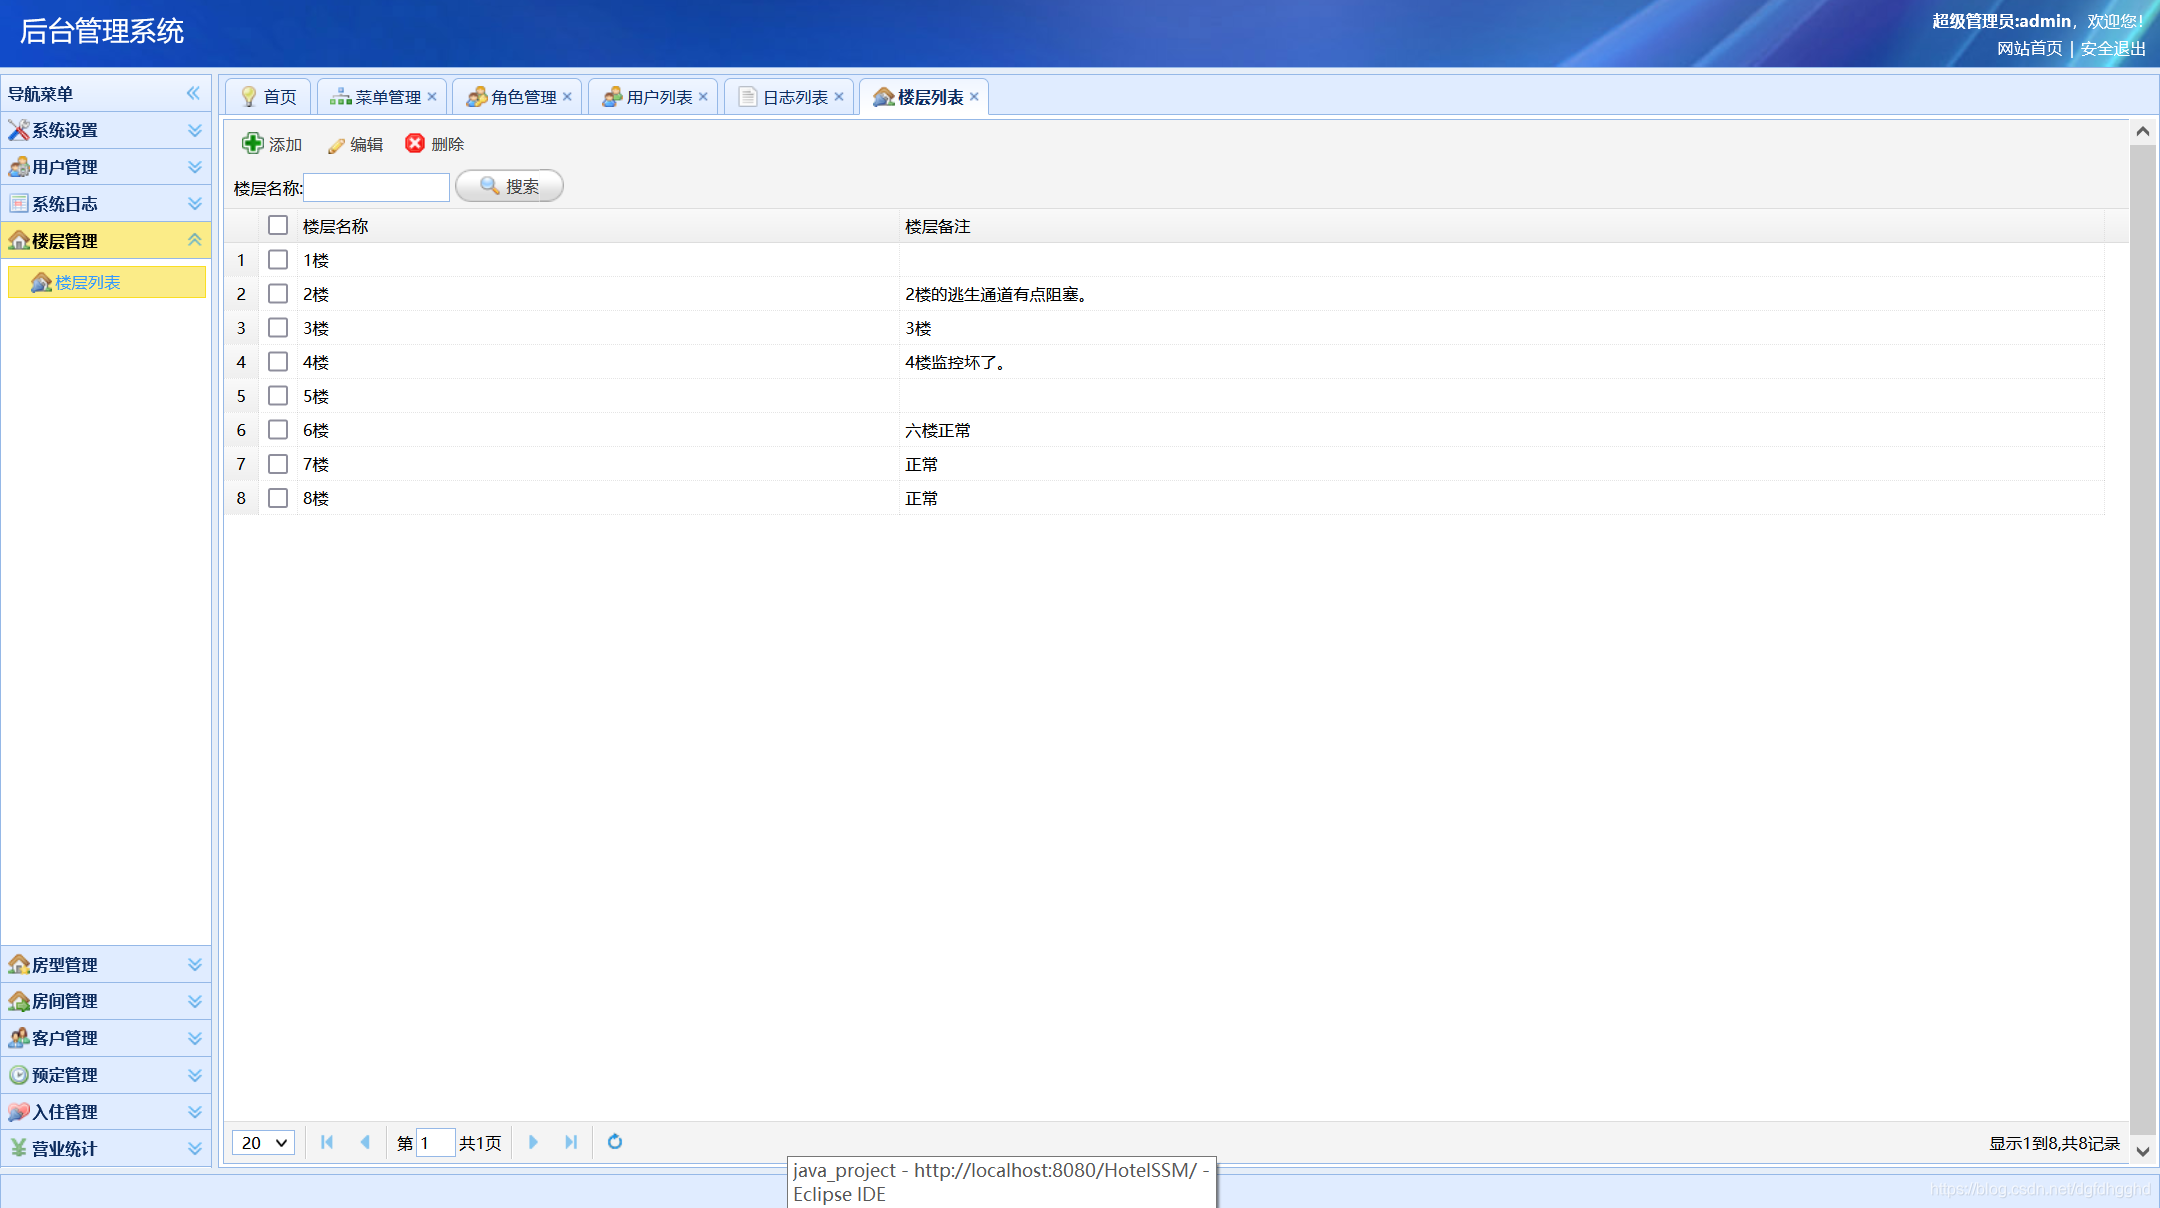This screenshot has height=1208, width=2160.
Task: Check the row for 6楼
Action: (278, 429)
